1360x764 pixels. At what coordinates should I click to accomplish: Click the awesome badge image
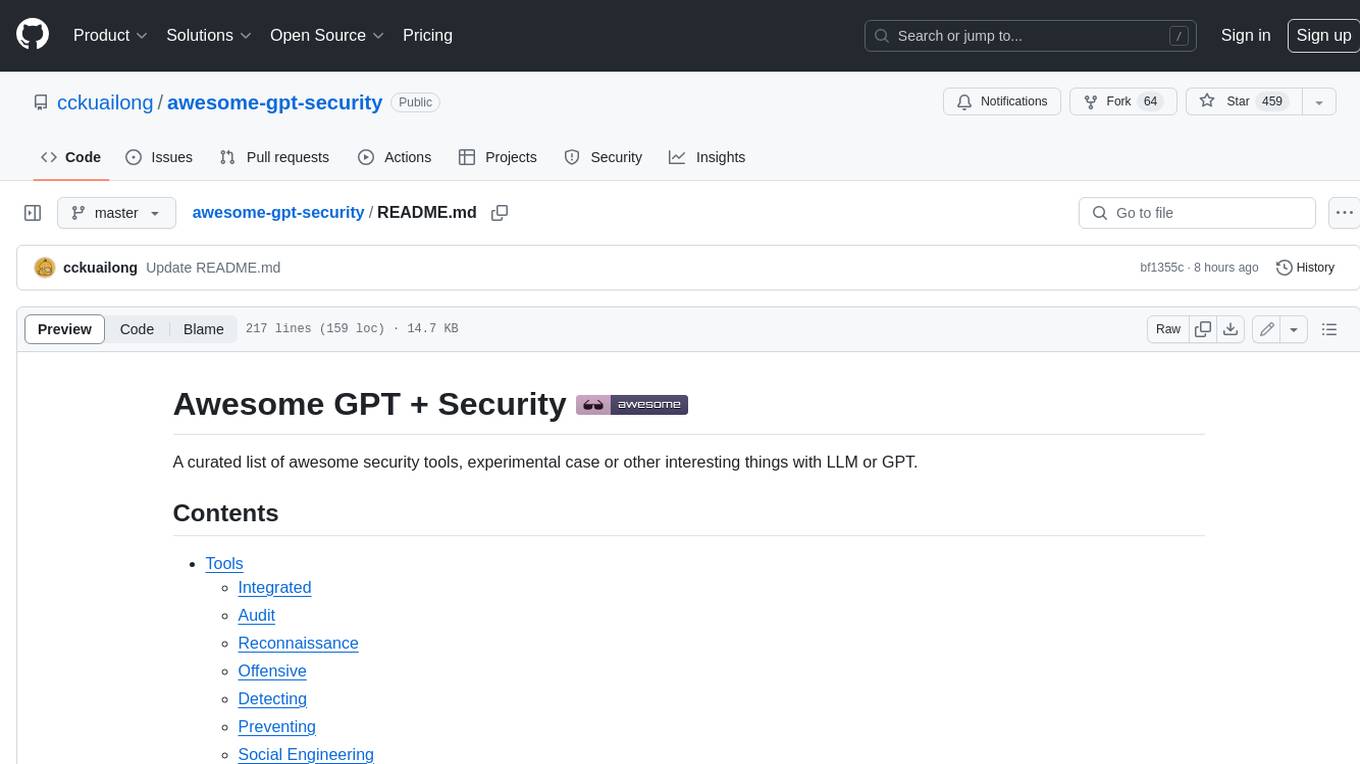point(632,404)
